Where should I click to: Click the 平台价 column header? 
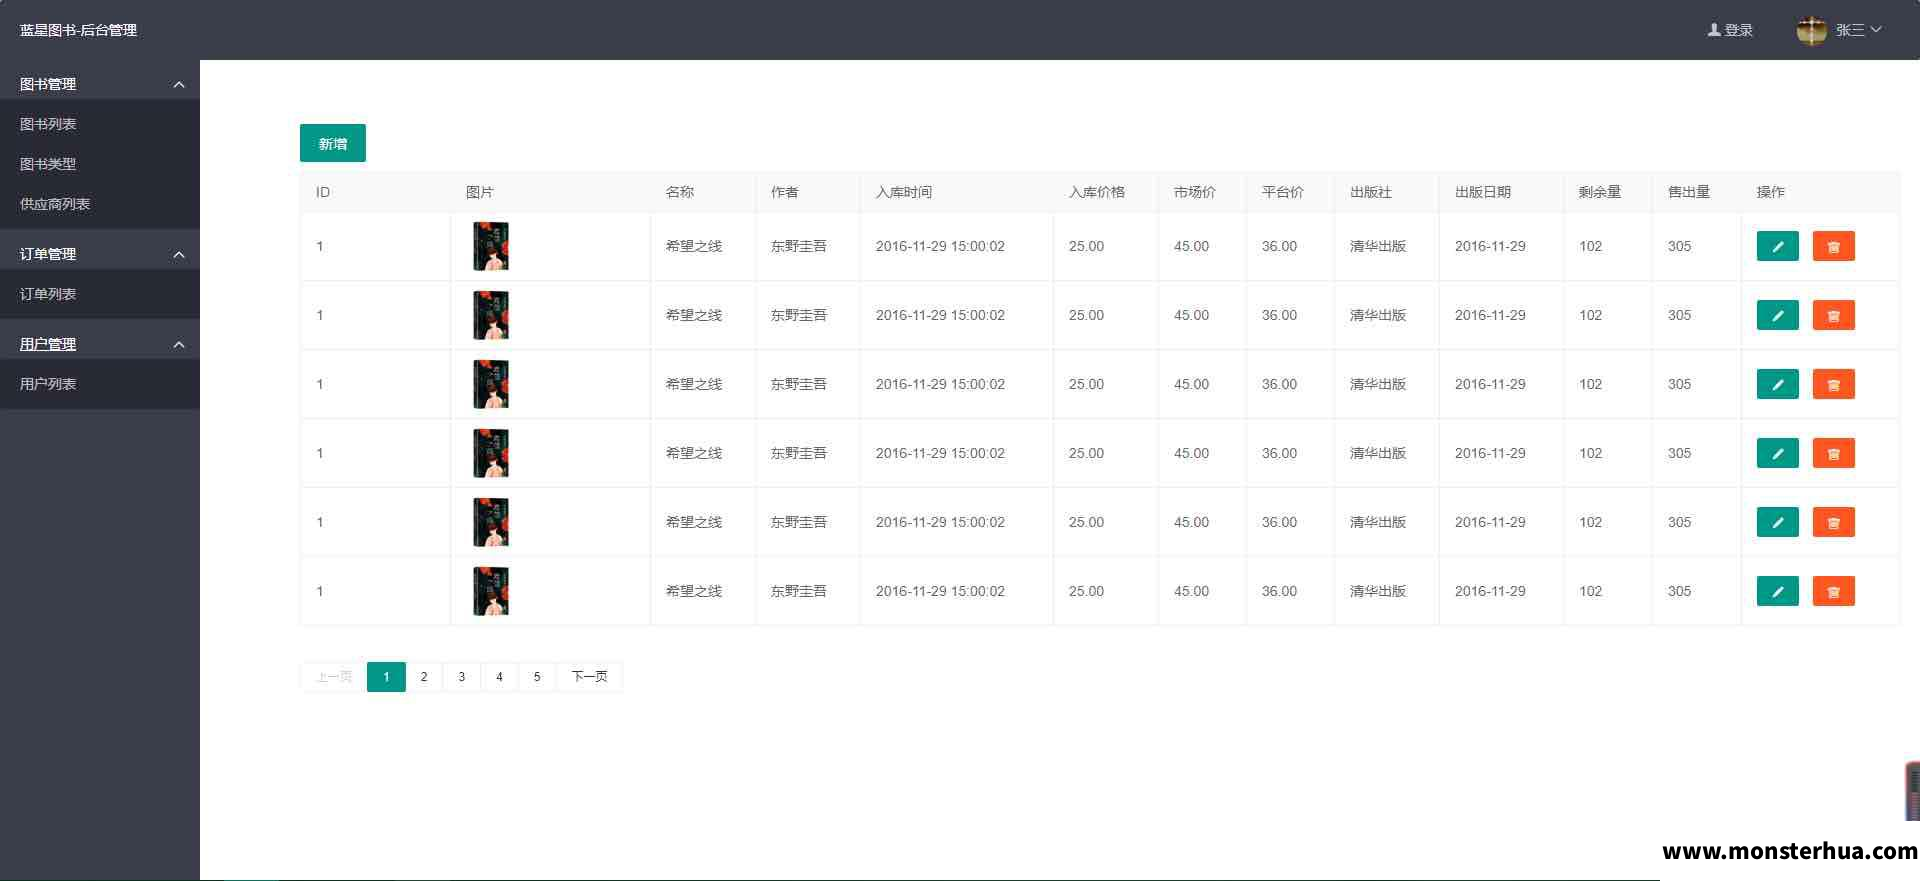1283,192
